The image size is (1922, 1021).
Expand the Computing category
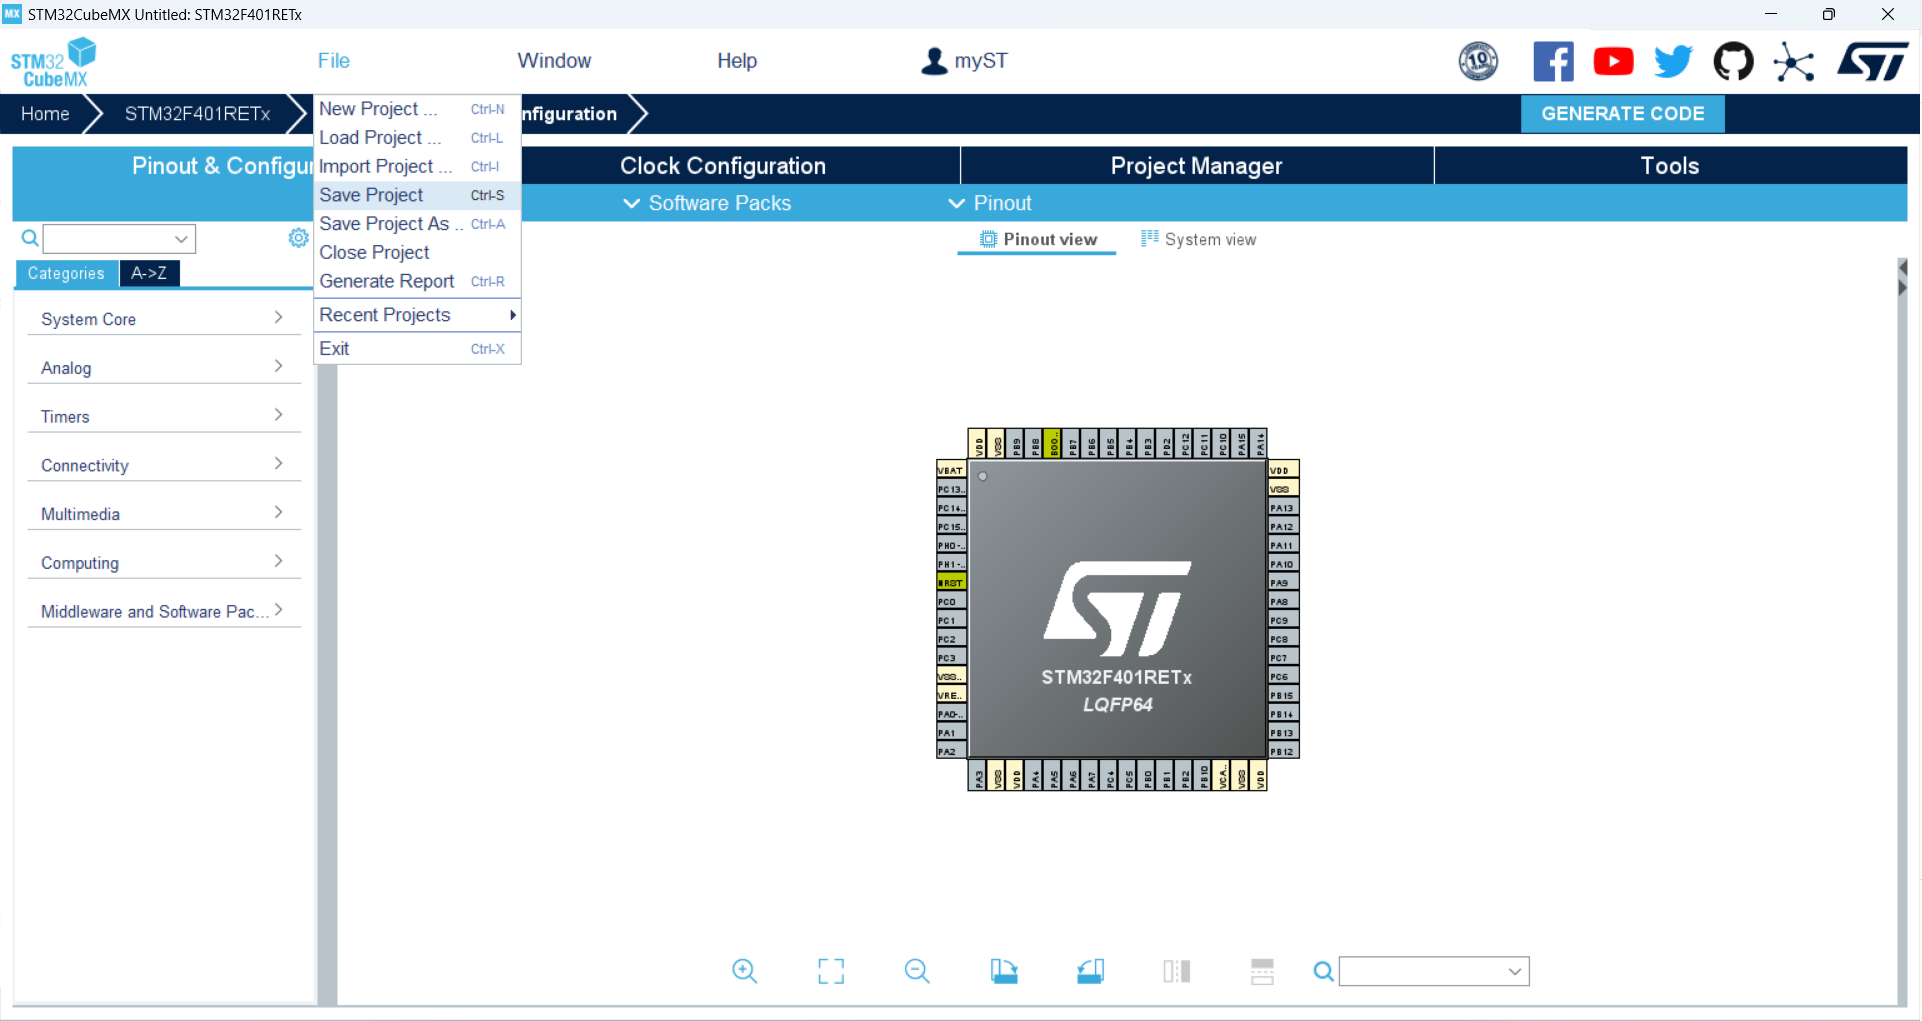point(164,563)
